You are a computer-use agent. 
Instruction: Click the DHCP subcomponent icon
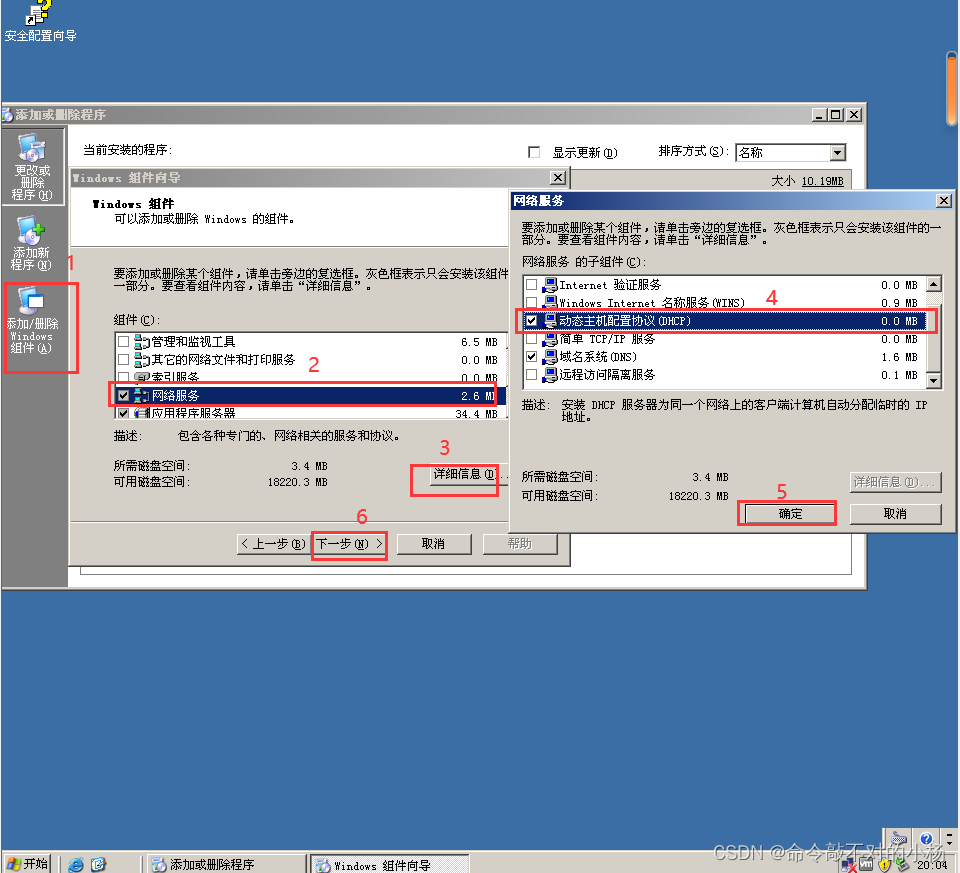(550, 321)
